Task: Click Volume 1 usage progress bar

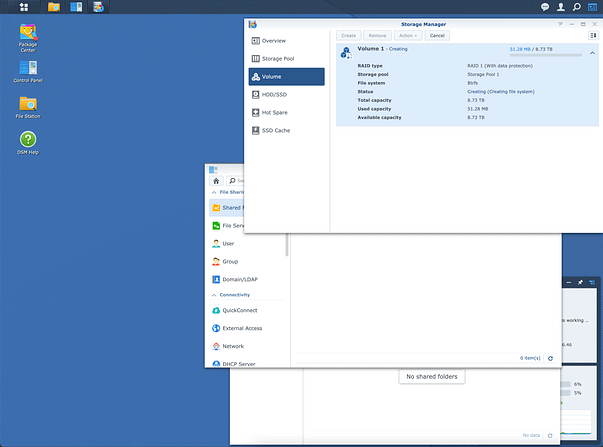Action: tap(545, 55)
